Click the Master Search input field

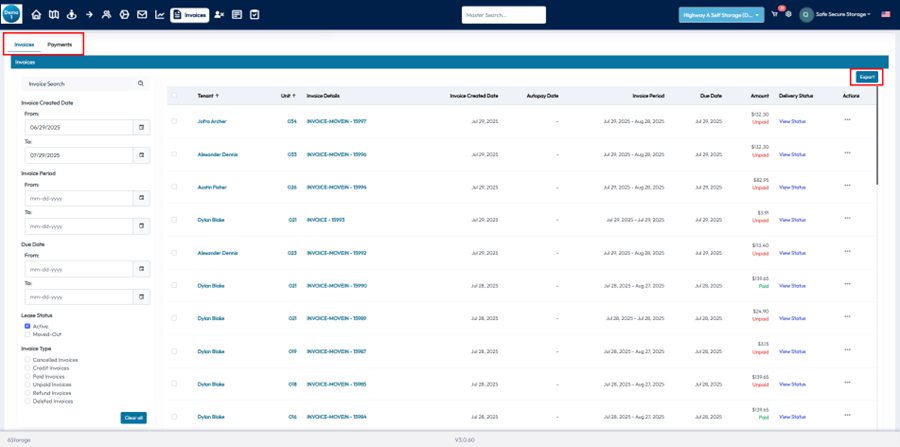503,15
